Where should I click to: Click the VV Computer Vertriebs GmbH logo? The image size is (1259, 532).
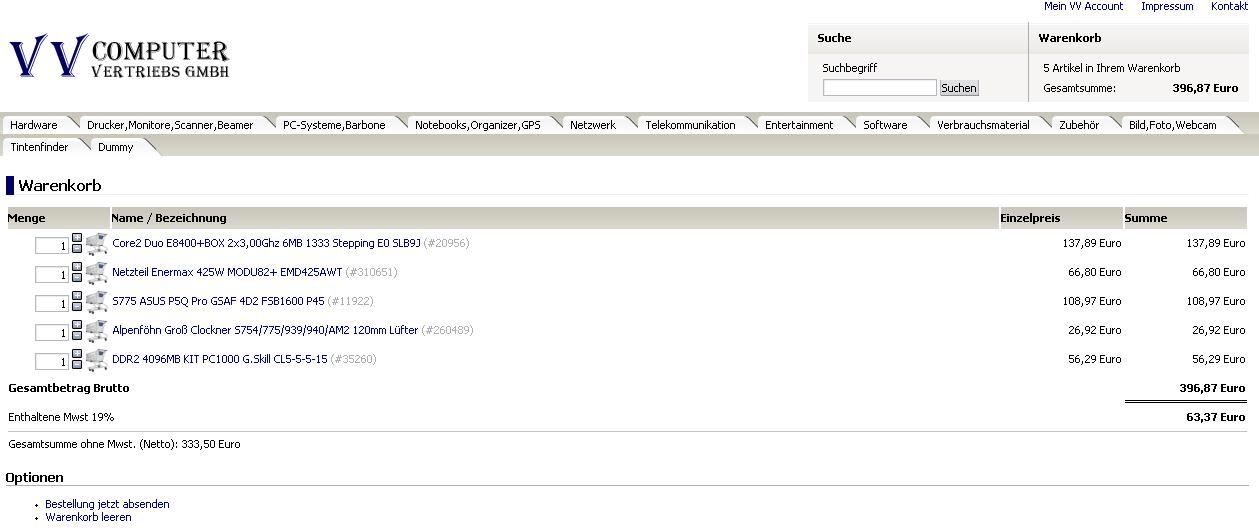pos(119,58)
